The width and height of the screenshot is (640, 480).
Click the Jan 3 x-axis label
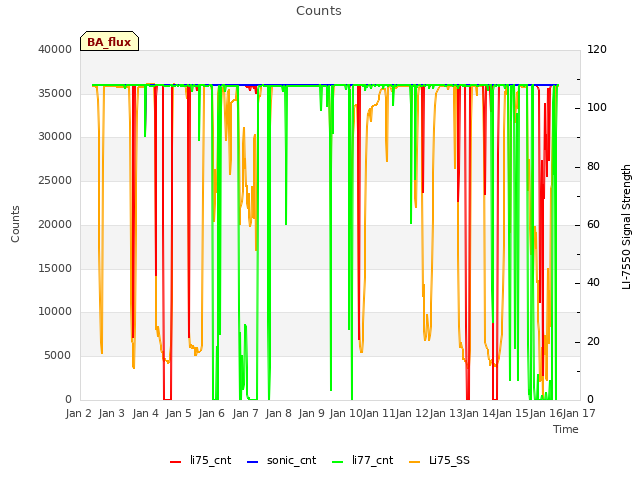(x=111, y=413)
